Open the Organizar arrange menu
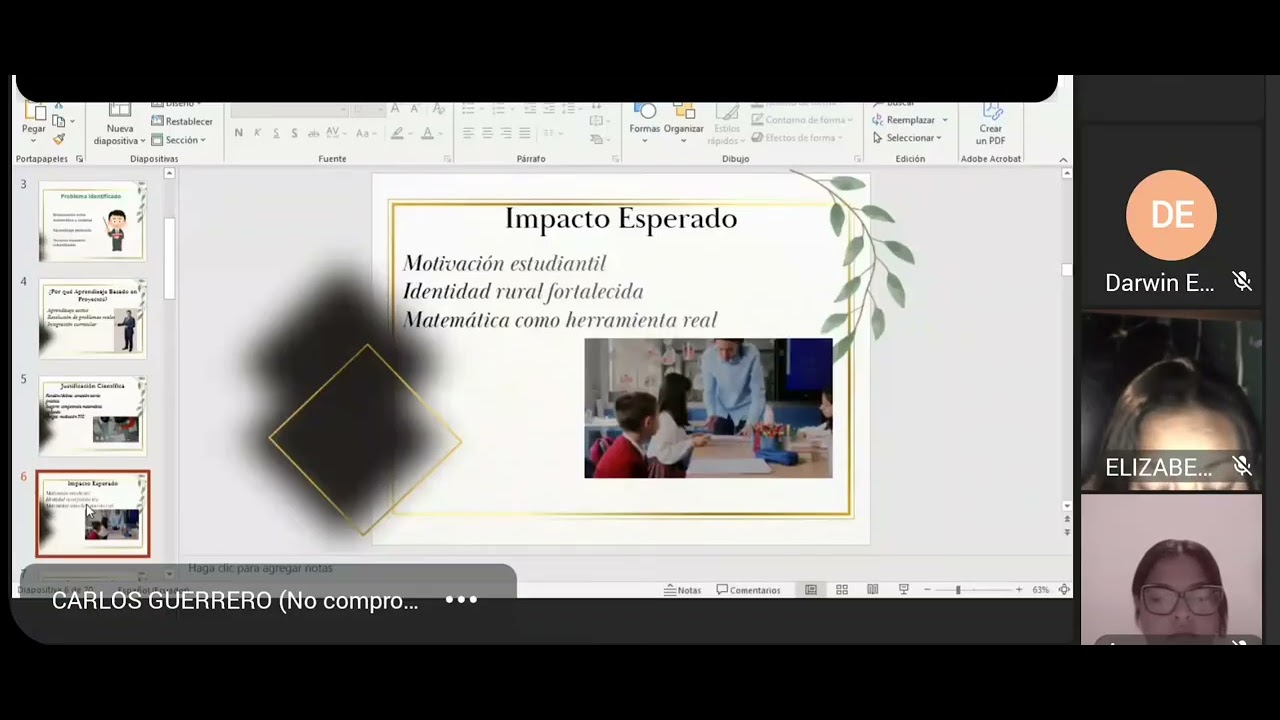Image resolution: width=1280 pixels, height=720 pixels. 684,123
